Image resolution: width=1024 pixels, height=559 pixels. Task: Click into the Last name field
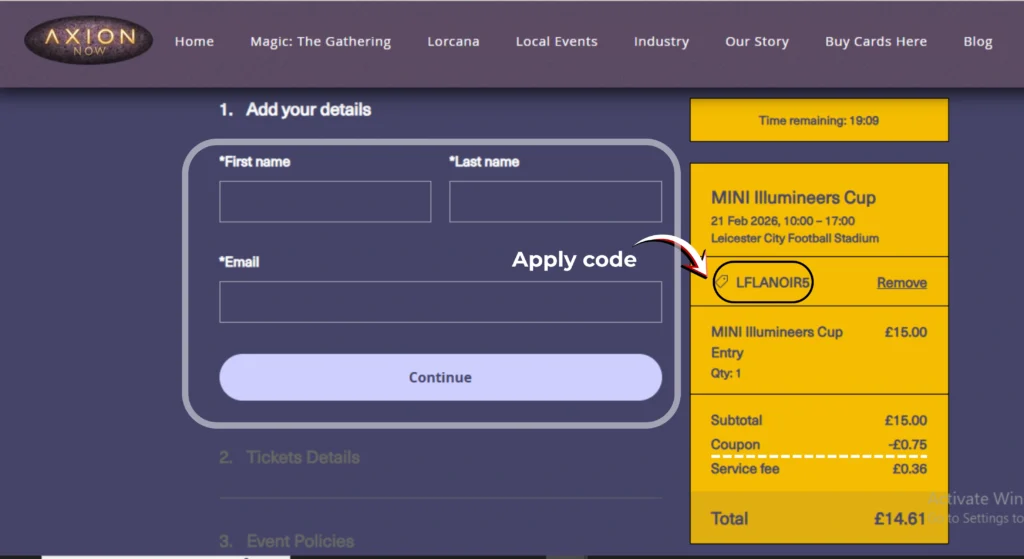(x=555, y=202)
